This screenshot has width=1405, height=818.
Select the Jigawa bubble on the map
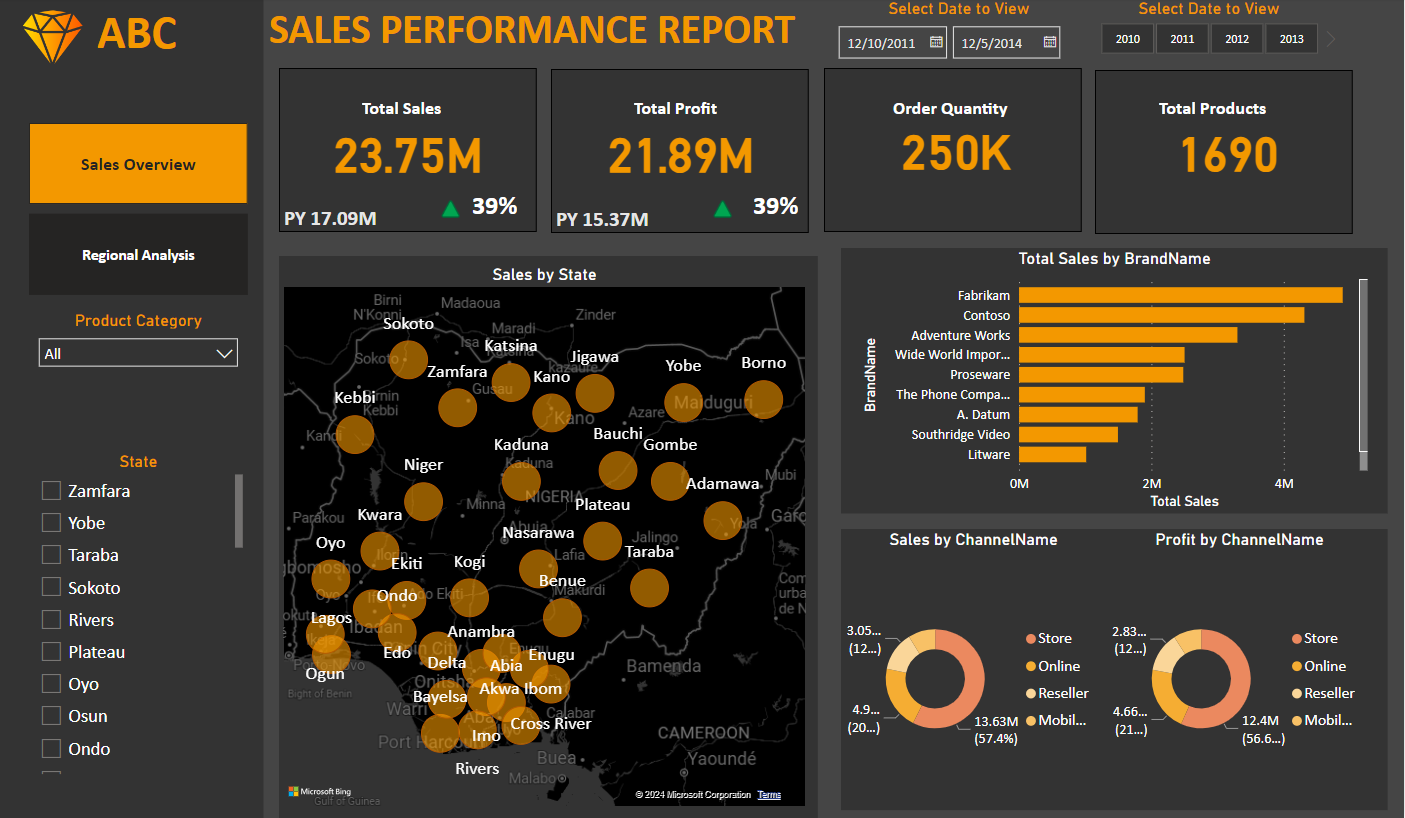point(595,393)
